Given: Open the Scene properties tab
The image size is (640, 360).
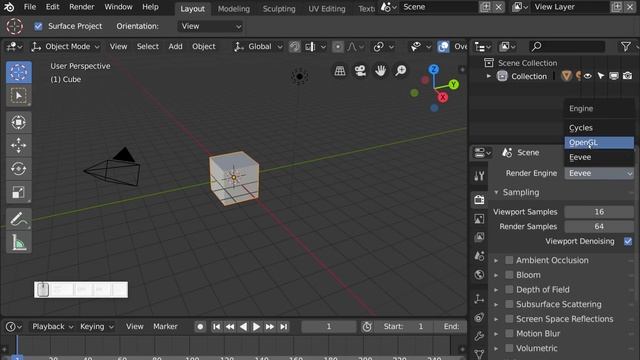Looking at the screenshot, I should tap(479, 256).
